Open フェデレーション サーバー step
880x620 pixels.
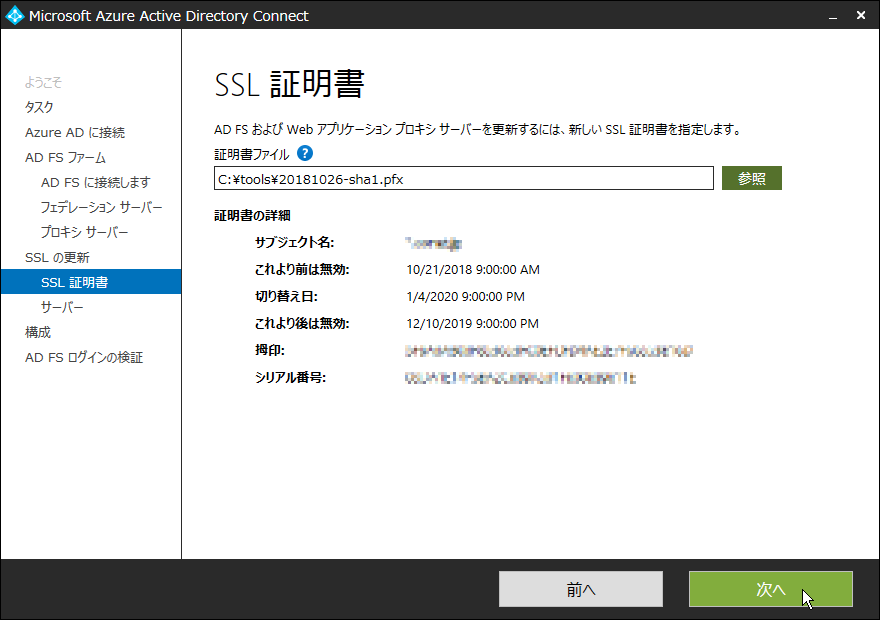[101, 207]
